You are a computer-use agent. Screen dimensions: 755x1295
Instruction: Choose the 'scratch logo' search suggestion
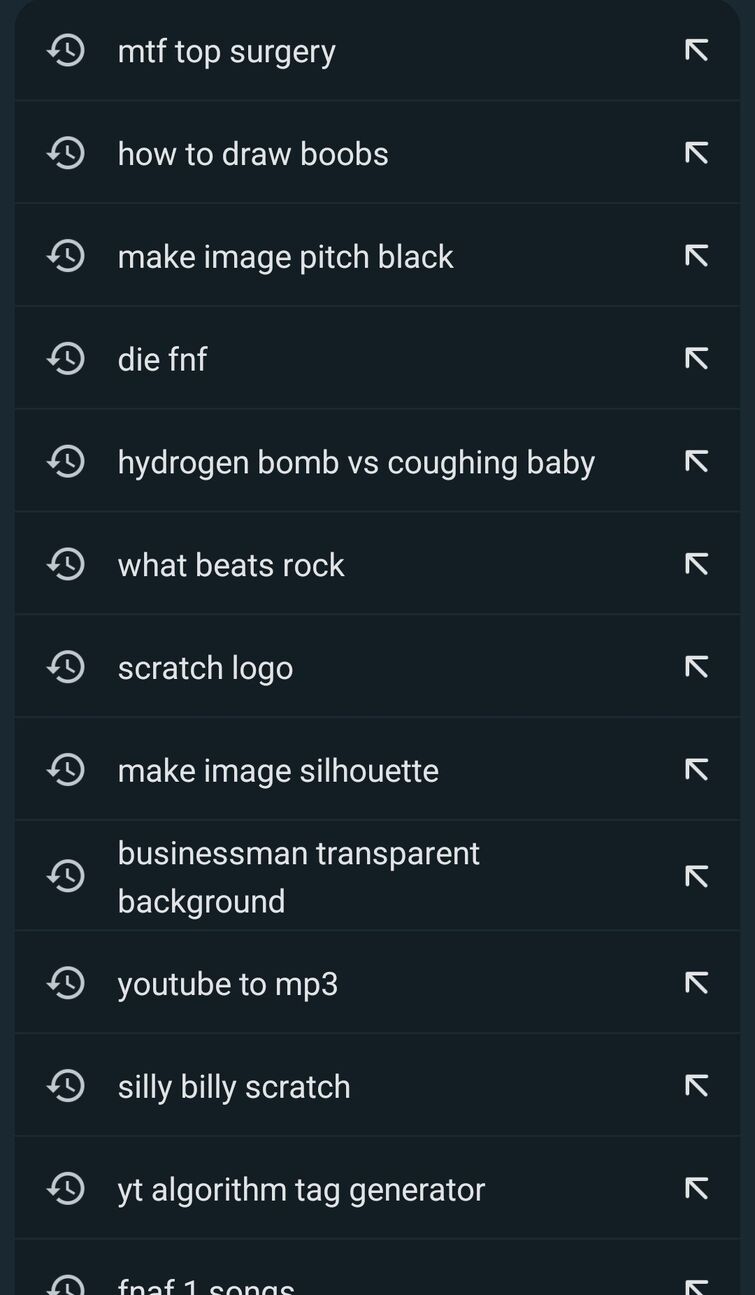377,667
